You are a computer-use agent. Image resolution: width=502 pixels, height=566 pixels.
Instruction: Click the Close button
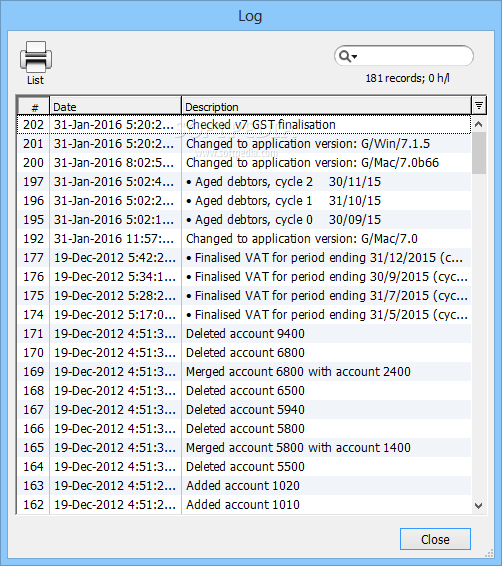click(x=435, y=539)
